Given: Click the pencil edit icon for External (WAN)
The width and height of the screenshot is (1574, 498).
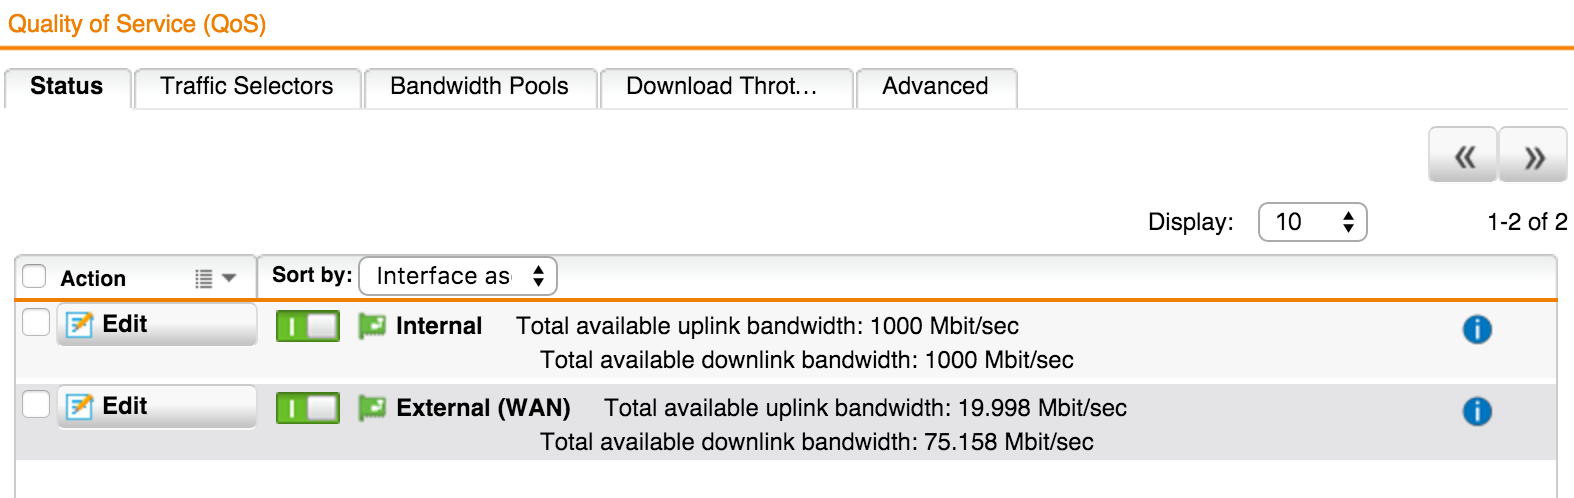Looking at the screenshot, I should point(79,407).
